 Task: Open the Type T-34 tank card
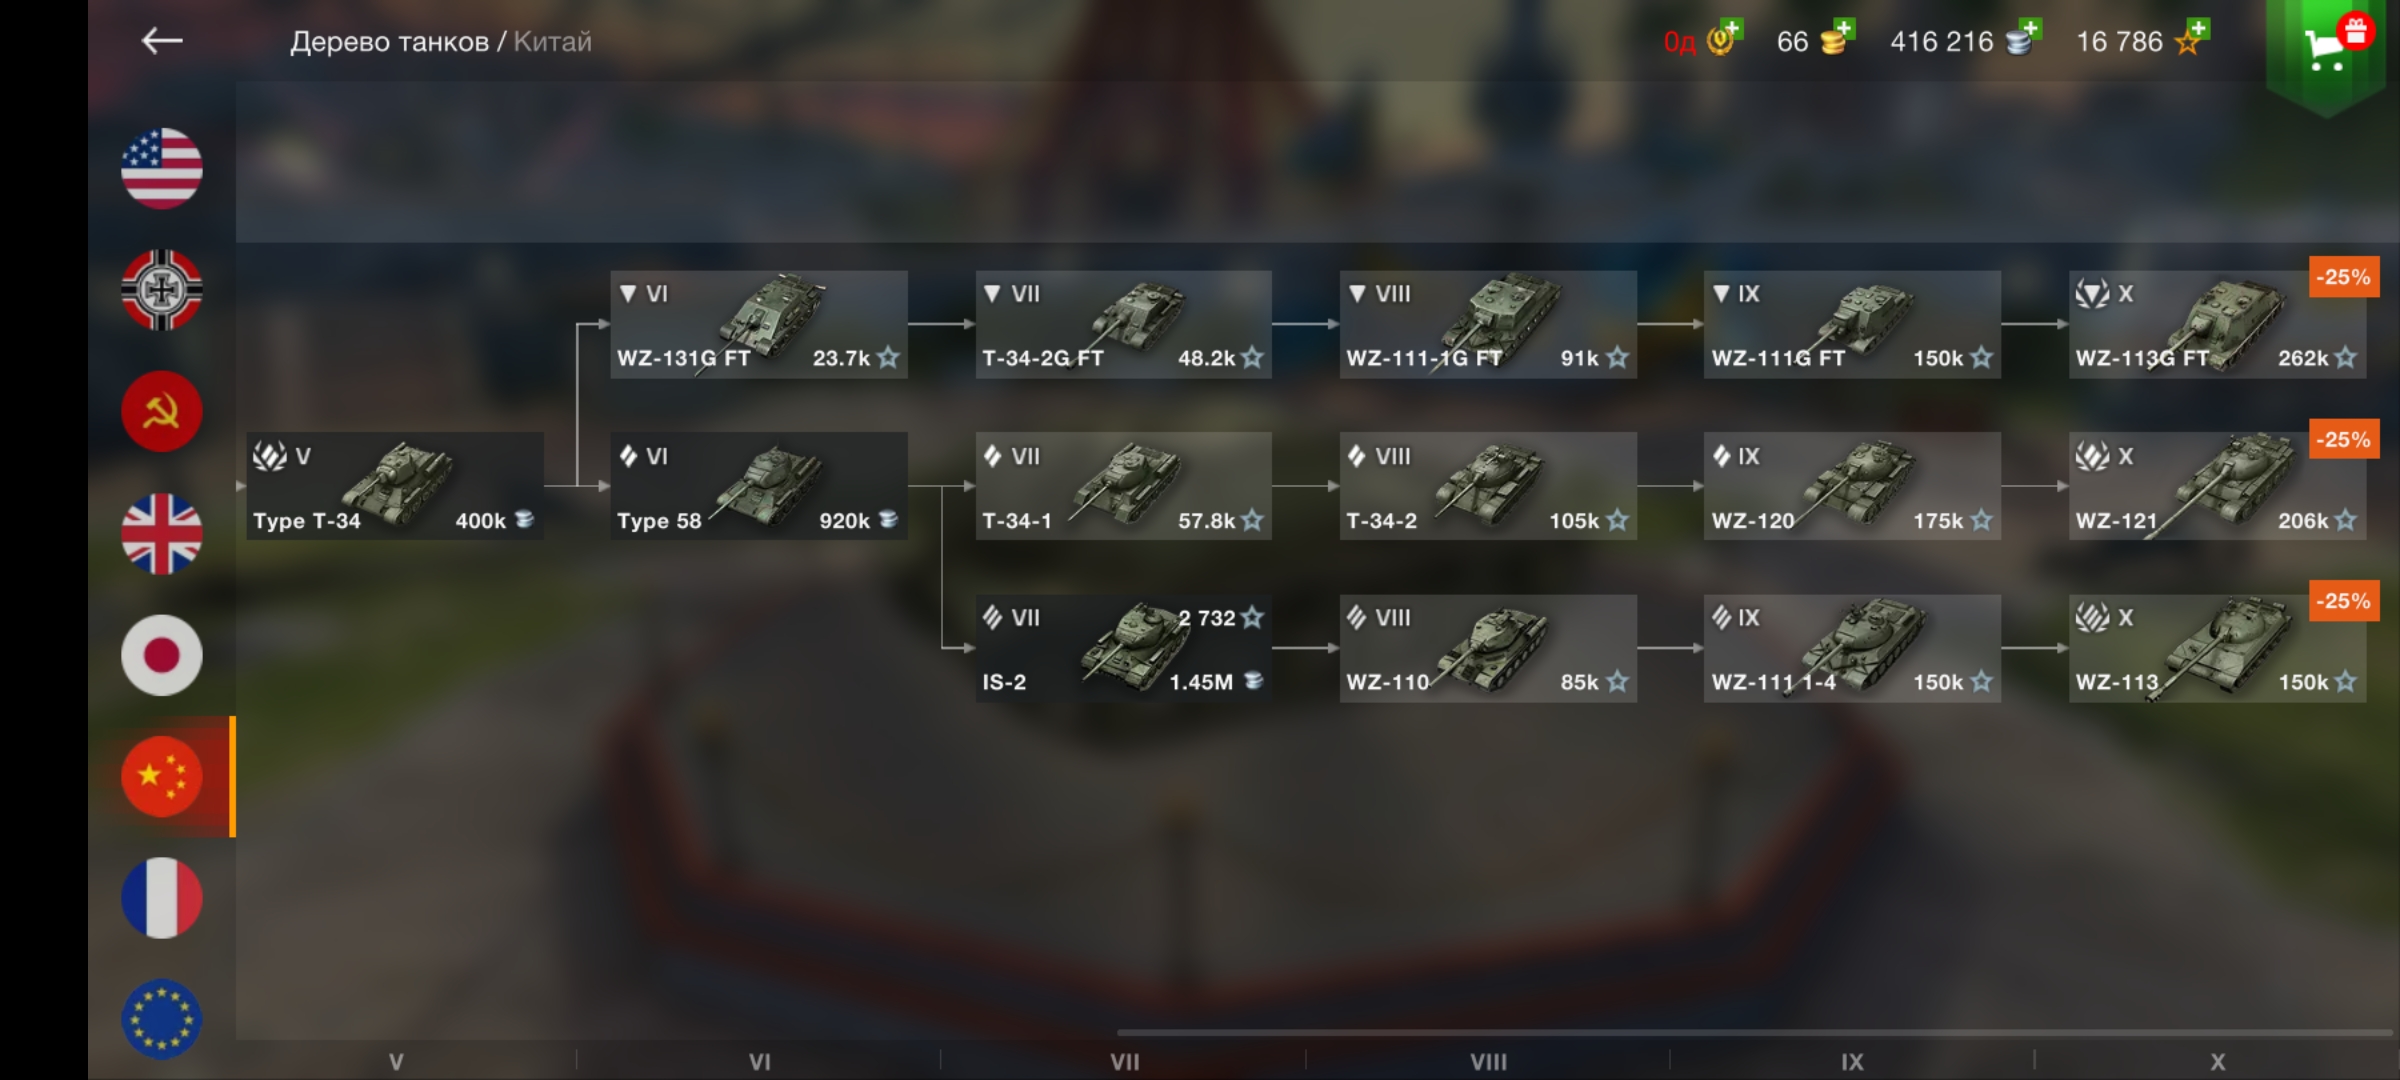395,486
